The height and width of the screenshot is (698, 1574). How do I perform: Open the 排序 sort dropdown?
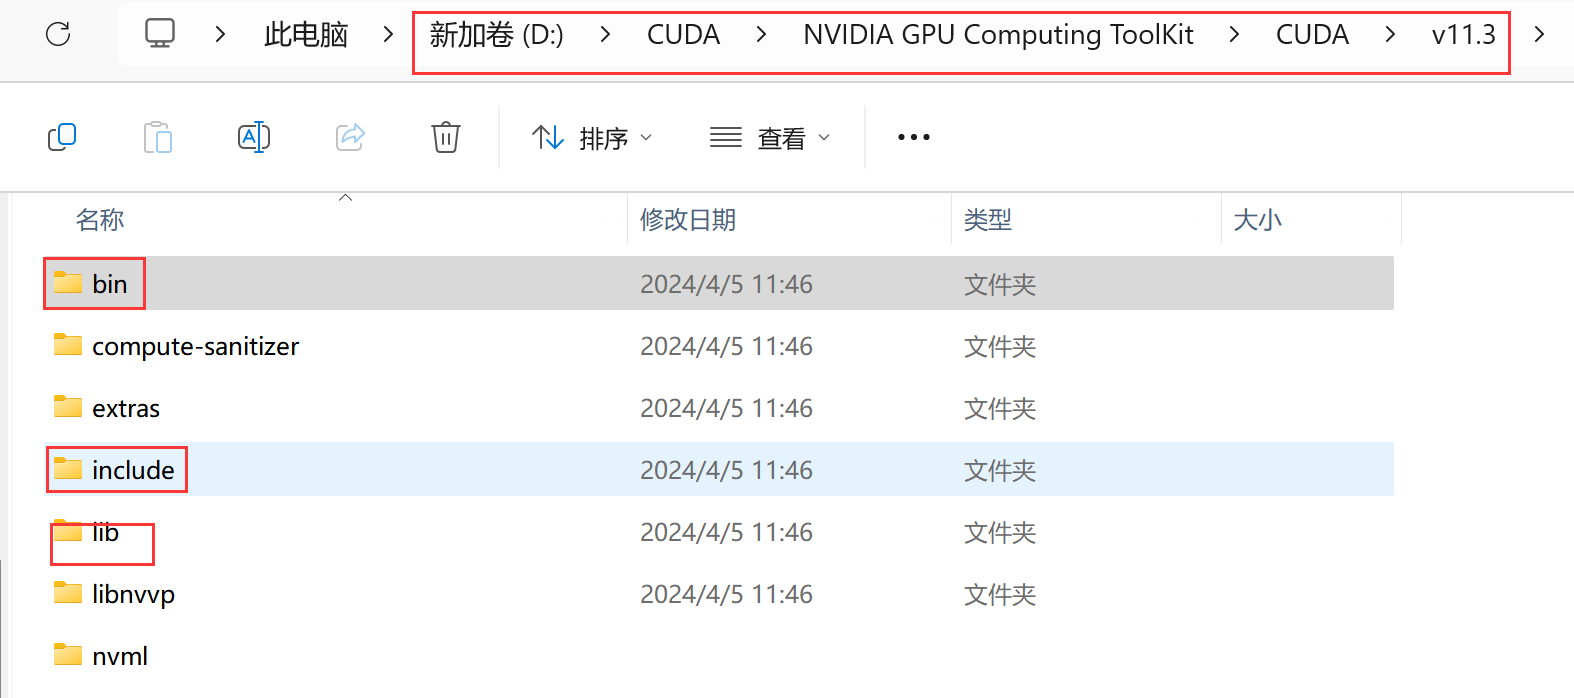(592, 137)
